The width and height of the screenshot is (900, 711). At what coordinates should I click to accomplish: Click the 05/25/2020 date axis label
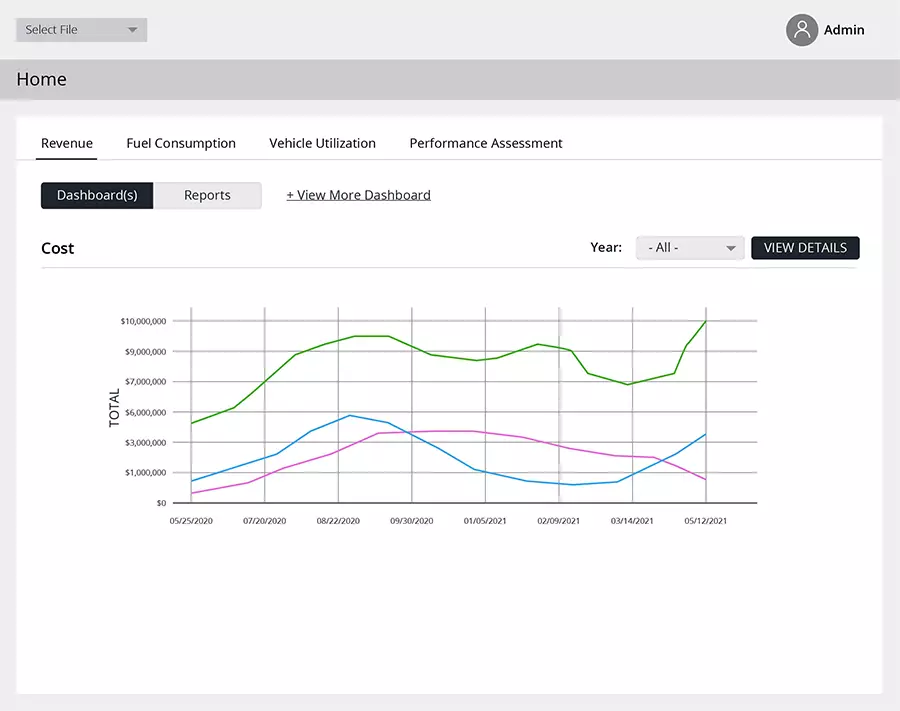(x=191, y=521)
